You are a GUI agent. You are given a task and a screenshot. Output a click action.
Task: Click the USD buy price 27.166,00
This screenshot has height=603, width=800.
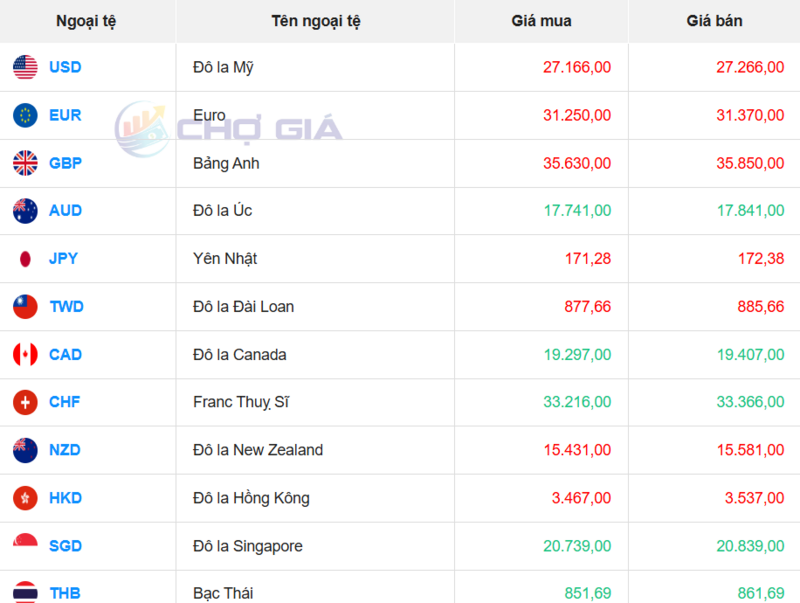click(x=577, y=67)
